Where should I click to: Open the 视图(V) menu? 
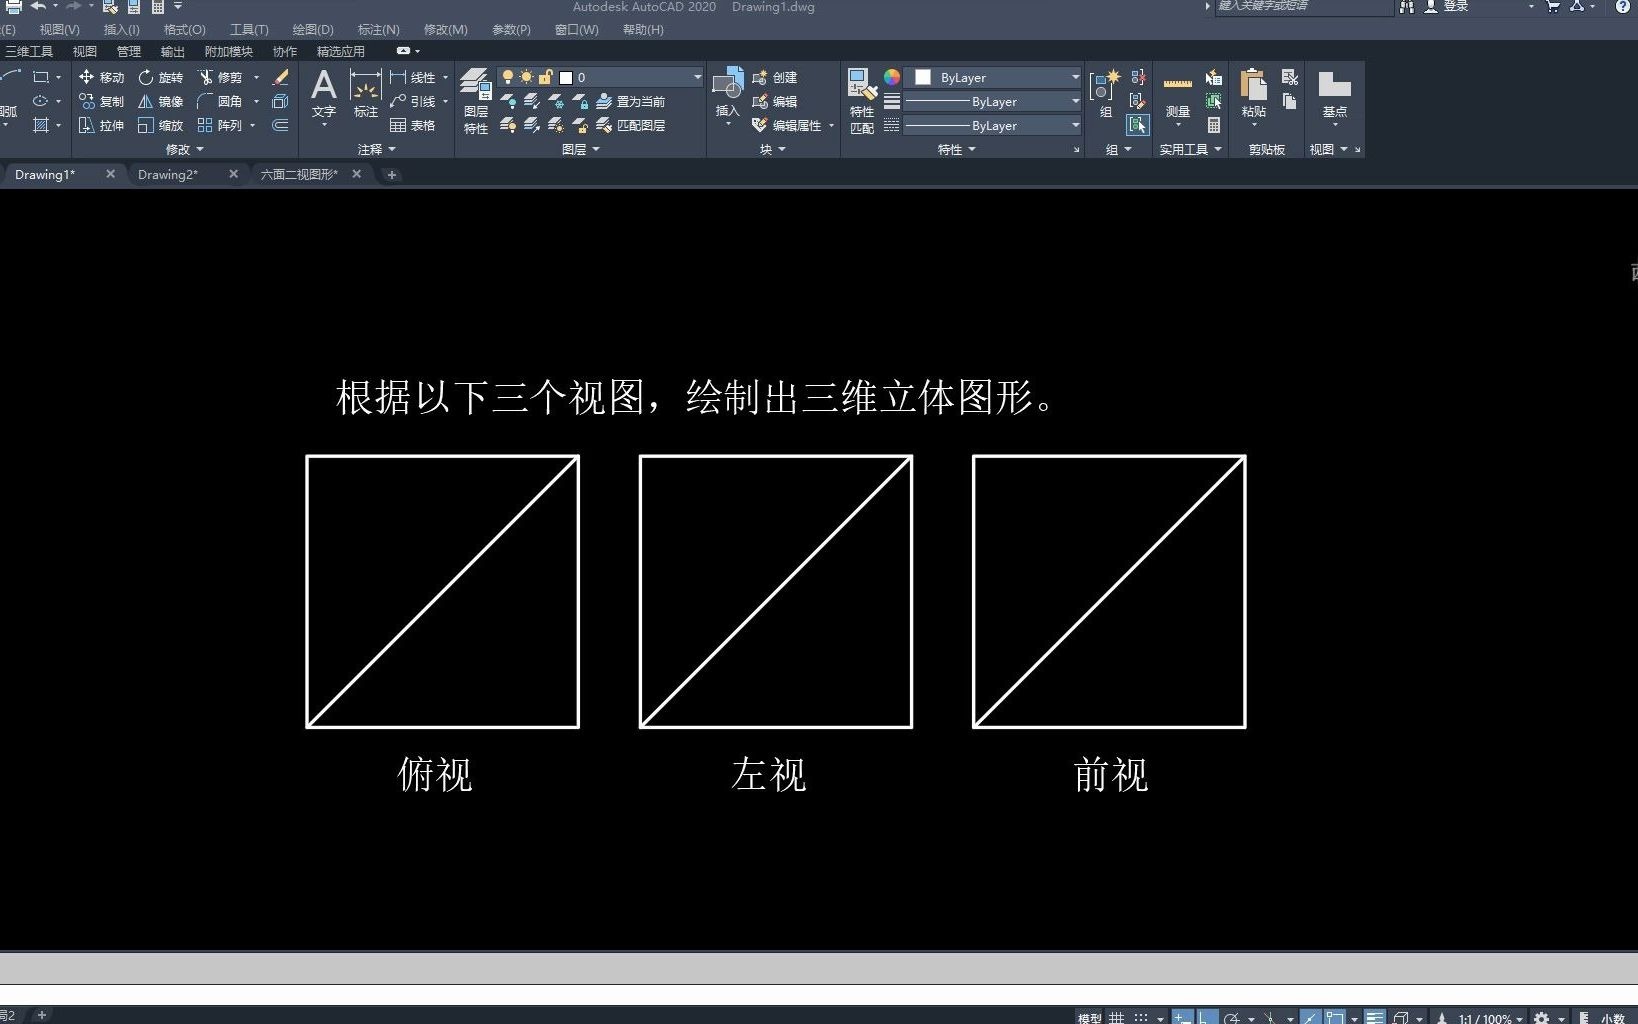59,29
